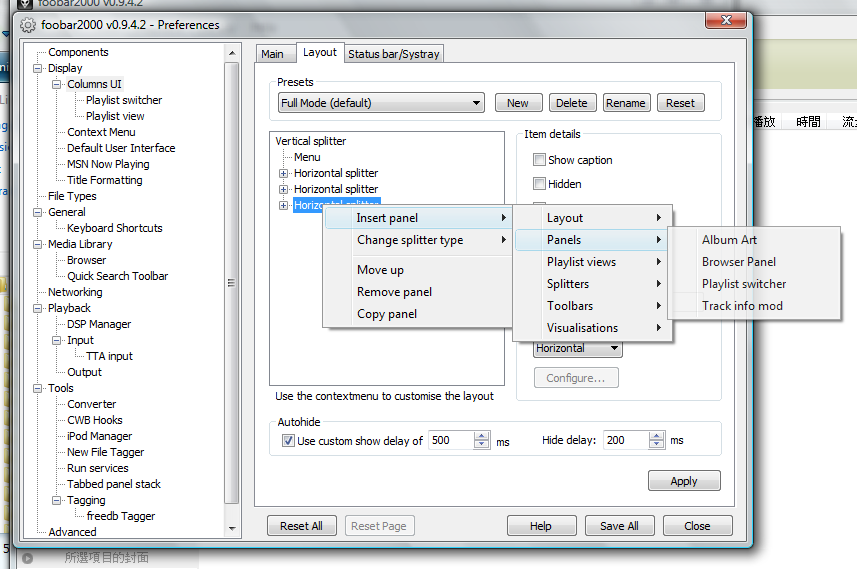Viewport: 857px width, 569px height.
Task: Insert Playlist switcher panel from submenu
Action: coord(754,284)
